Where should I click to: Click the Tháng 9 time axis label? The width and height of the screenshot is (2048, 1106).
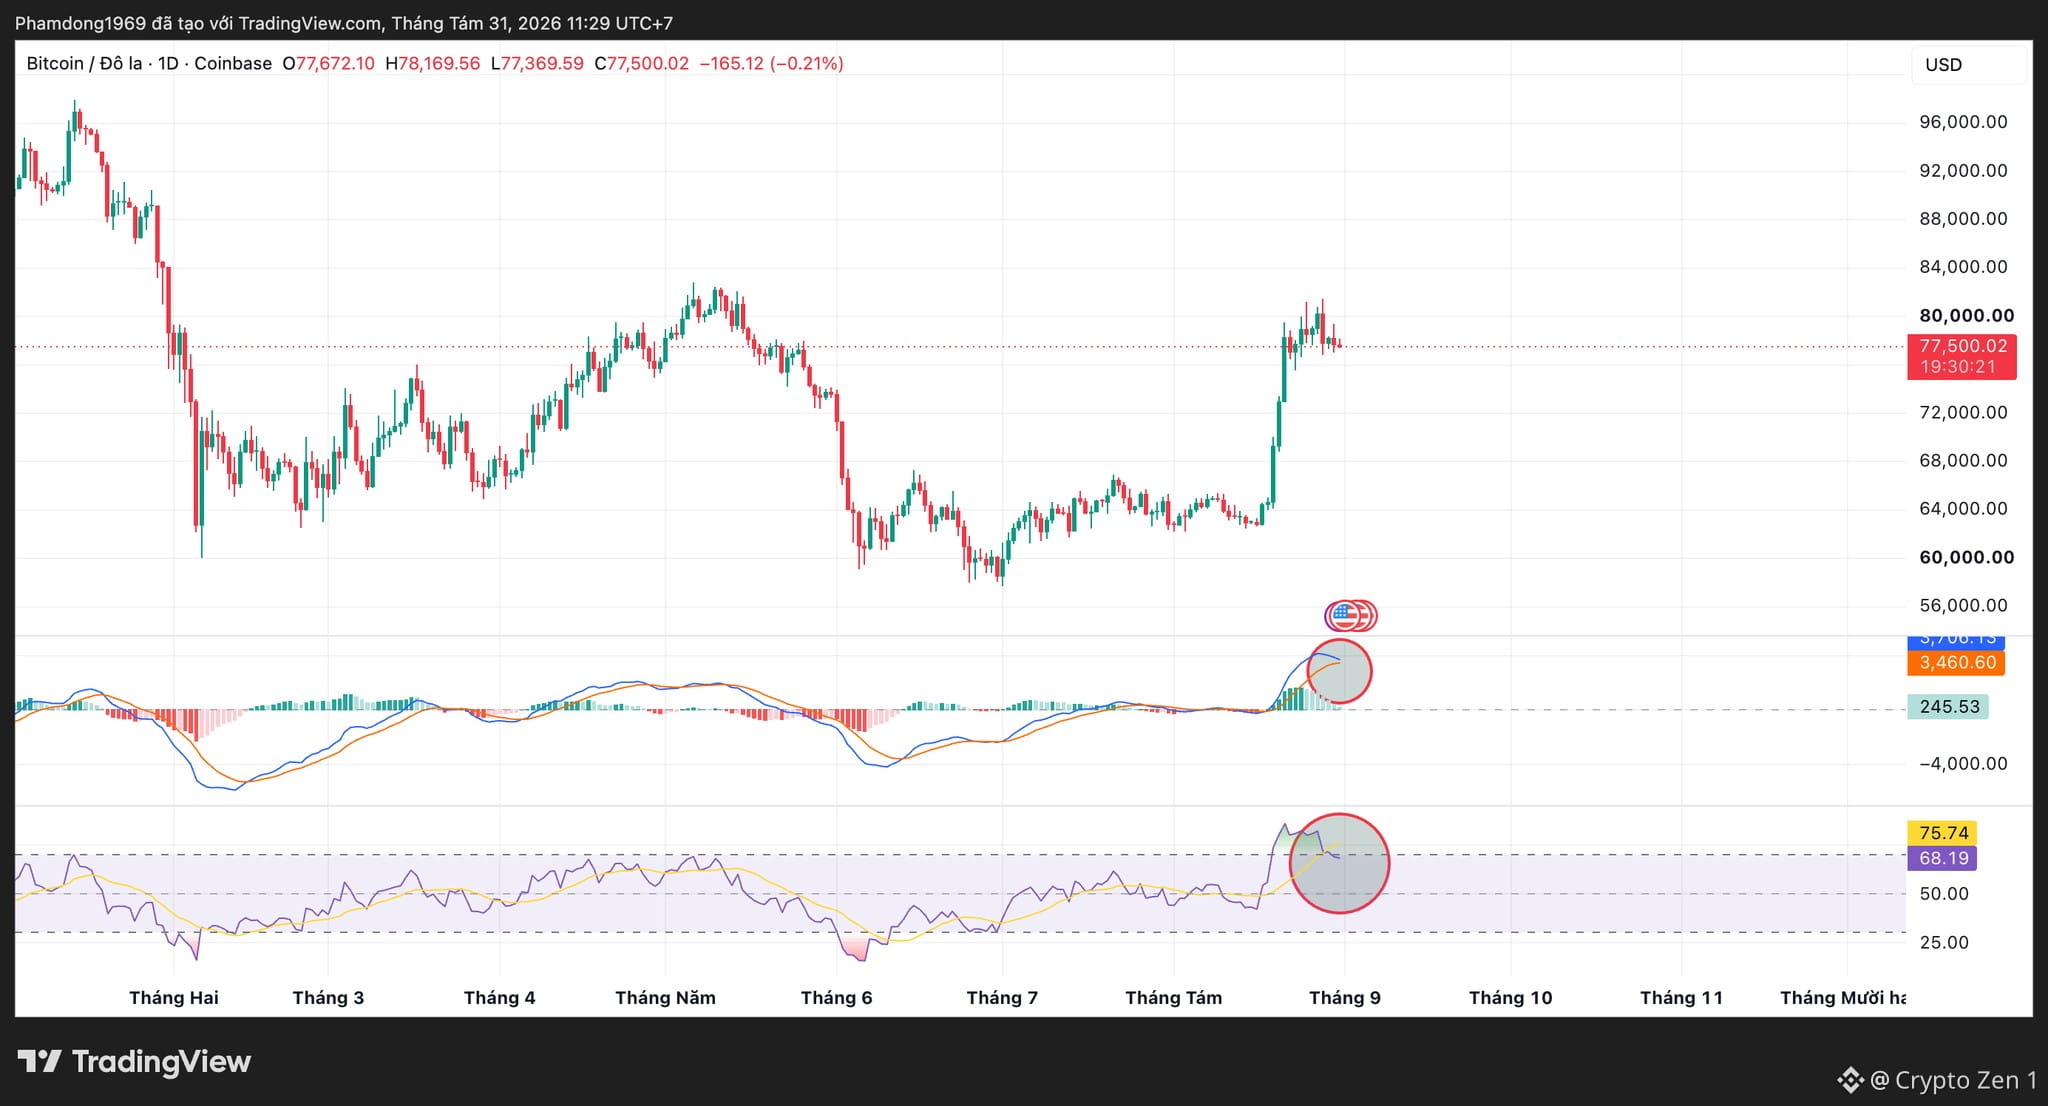coord(1344,997)
